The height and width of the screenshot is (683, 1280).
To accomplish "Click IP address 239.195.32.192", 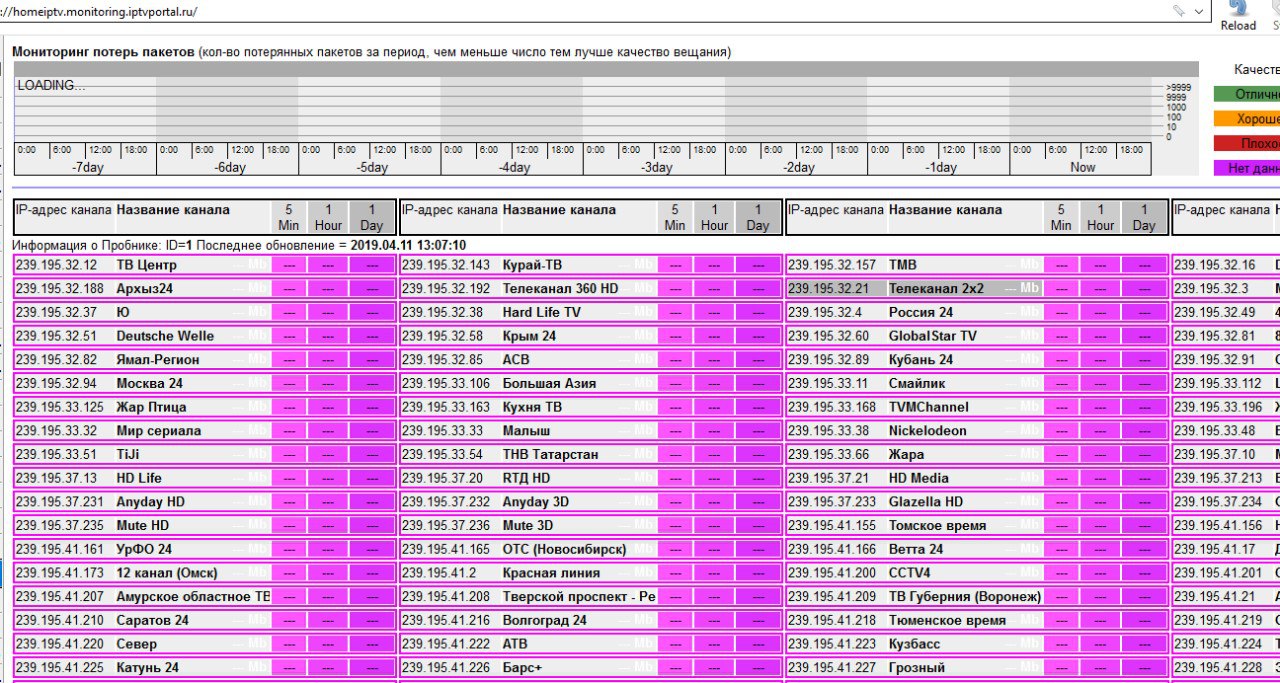I will click(446, 289).
